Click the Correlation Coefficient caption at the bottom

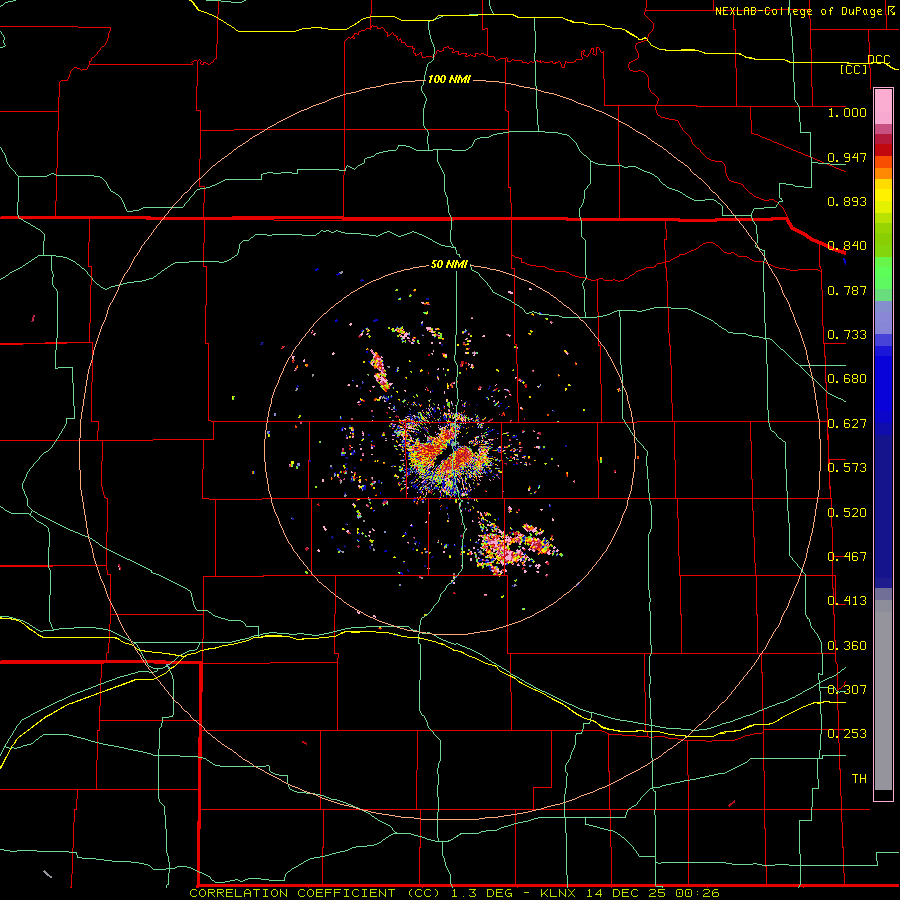coord(454,893)
